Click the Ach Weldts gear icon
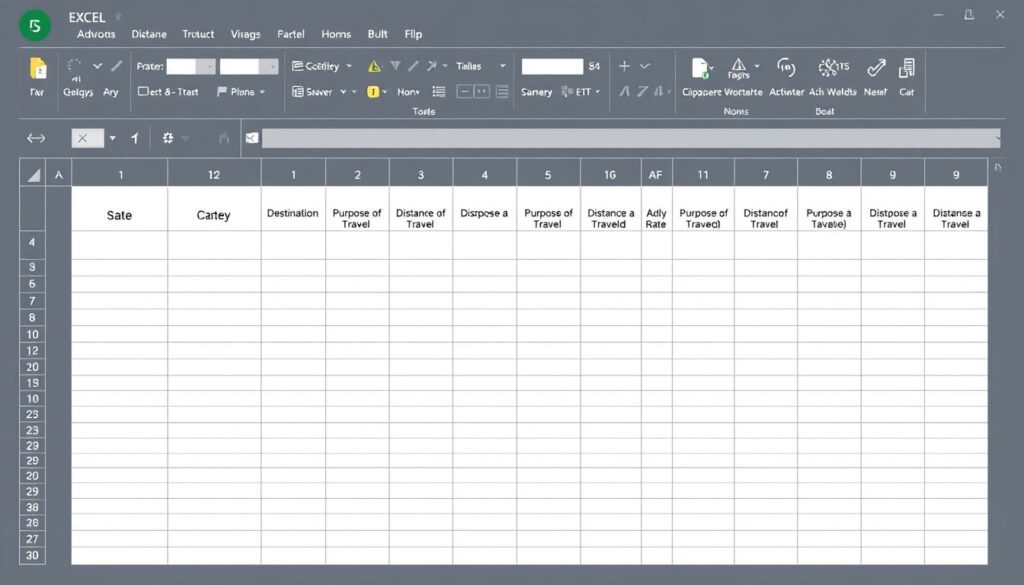 (x=829, y=67)
